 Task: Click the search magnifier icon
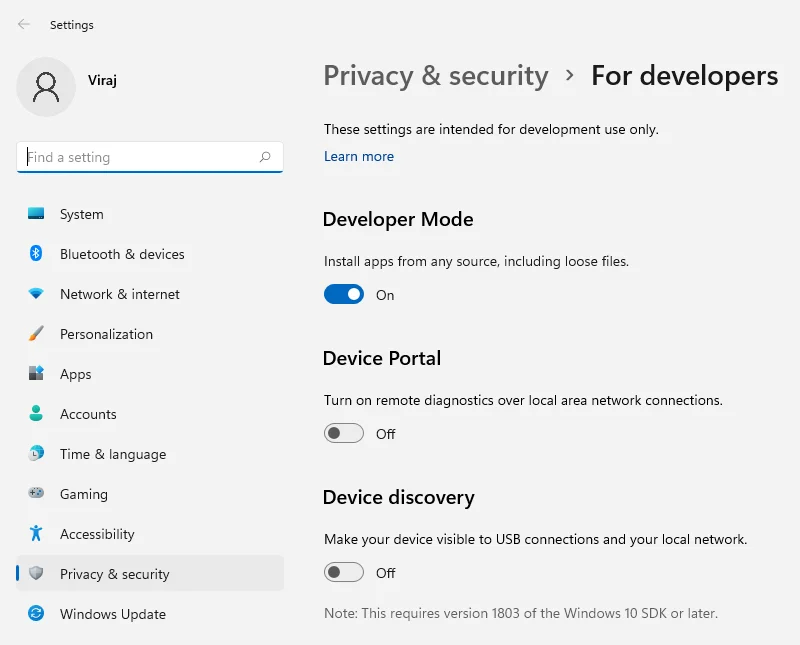click(x=265, y=157)
